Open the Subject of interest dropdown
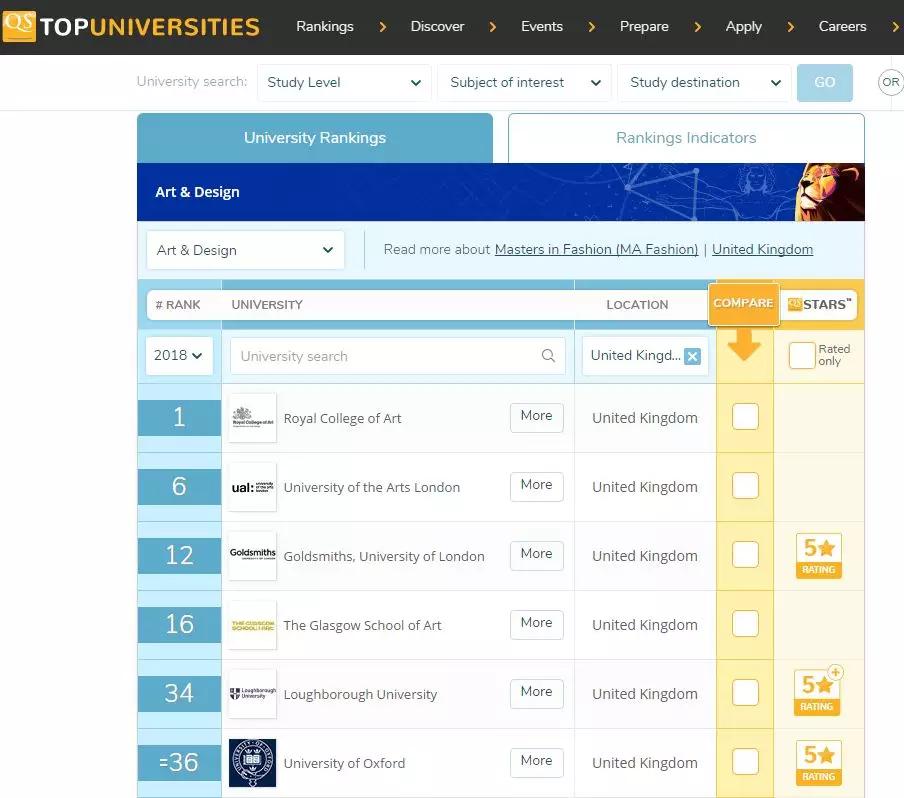This screenshot has width=904, height=798. 525,82
